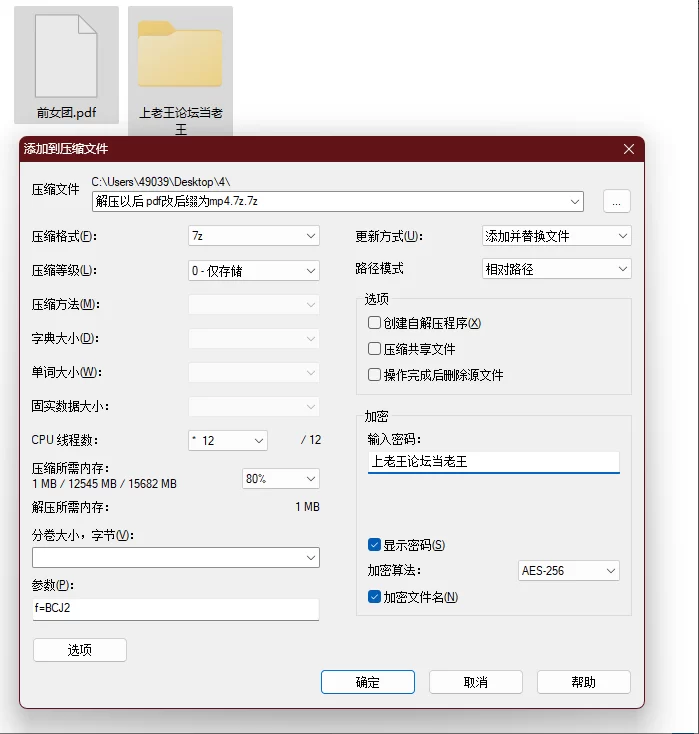Click the / 12 thread count text
Screen dimensions: 699x734
click(x=311, y=440)
